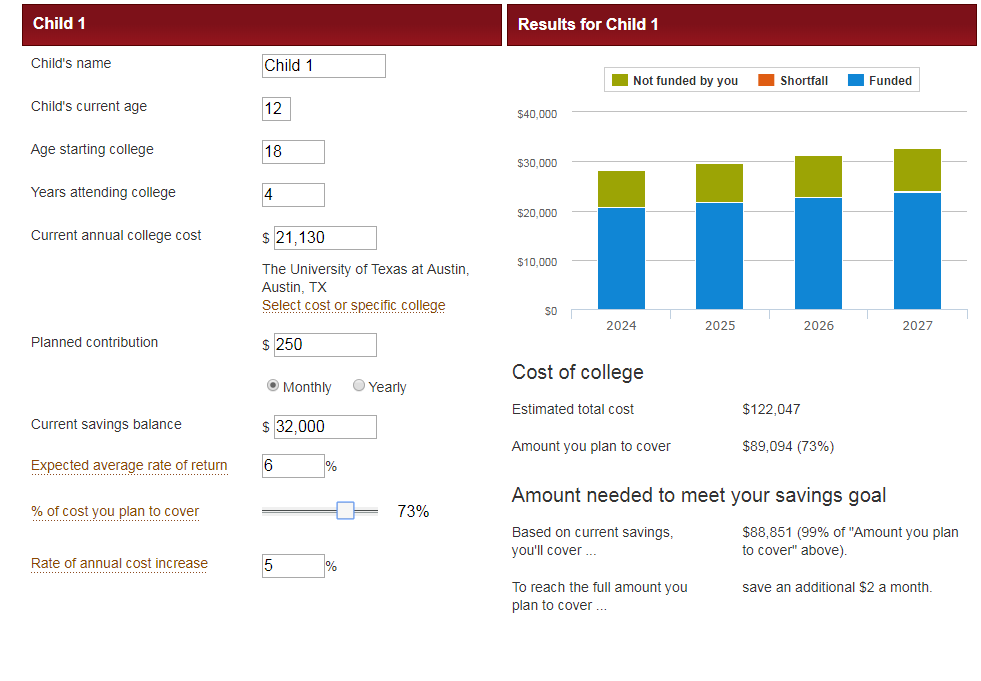The height and width of the screenshot is (681, 981).
Task: Click the Current annual college cost field
Action: coord(324,237)
